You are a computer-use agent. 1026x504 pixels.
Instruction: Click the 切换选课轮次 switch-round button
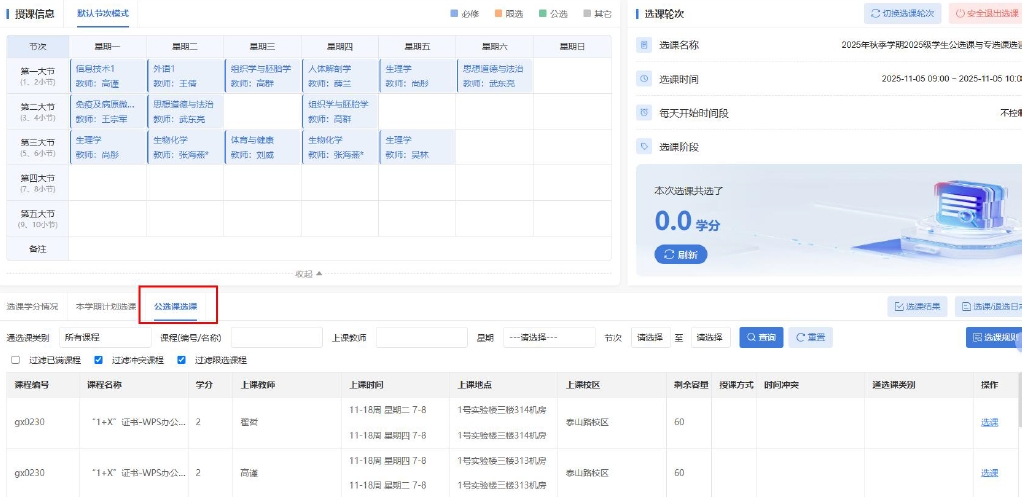[902, 14]
